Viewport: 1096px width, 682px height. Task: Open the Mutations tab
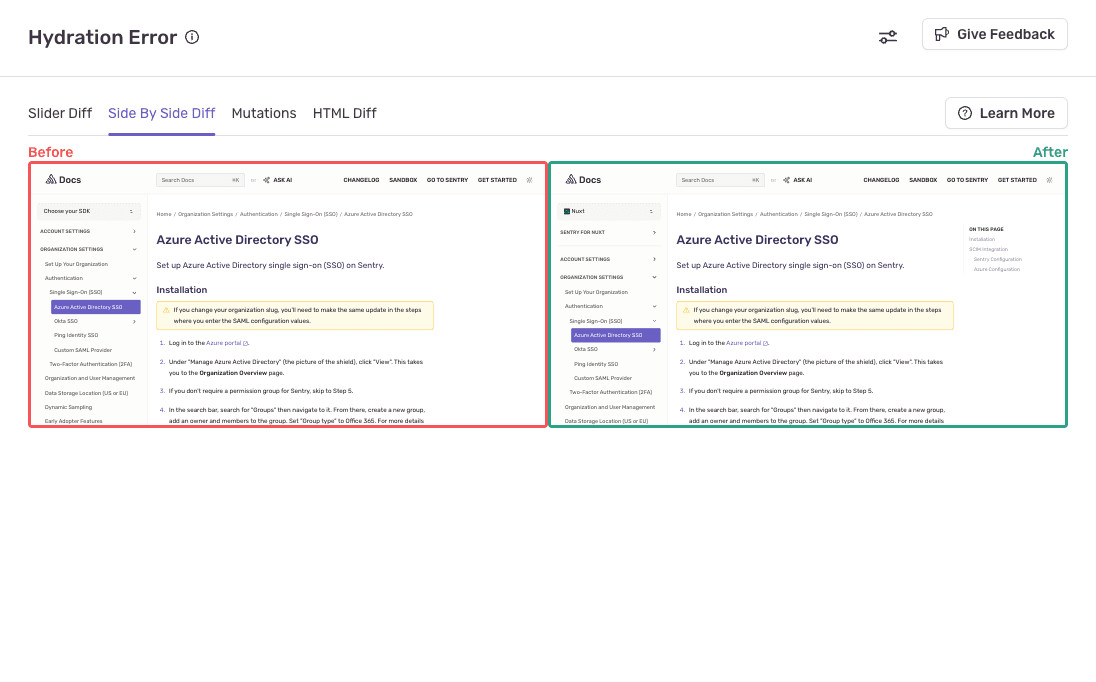[264, 113]
